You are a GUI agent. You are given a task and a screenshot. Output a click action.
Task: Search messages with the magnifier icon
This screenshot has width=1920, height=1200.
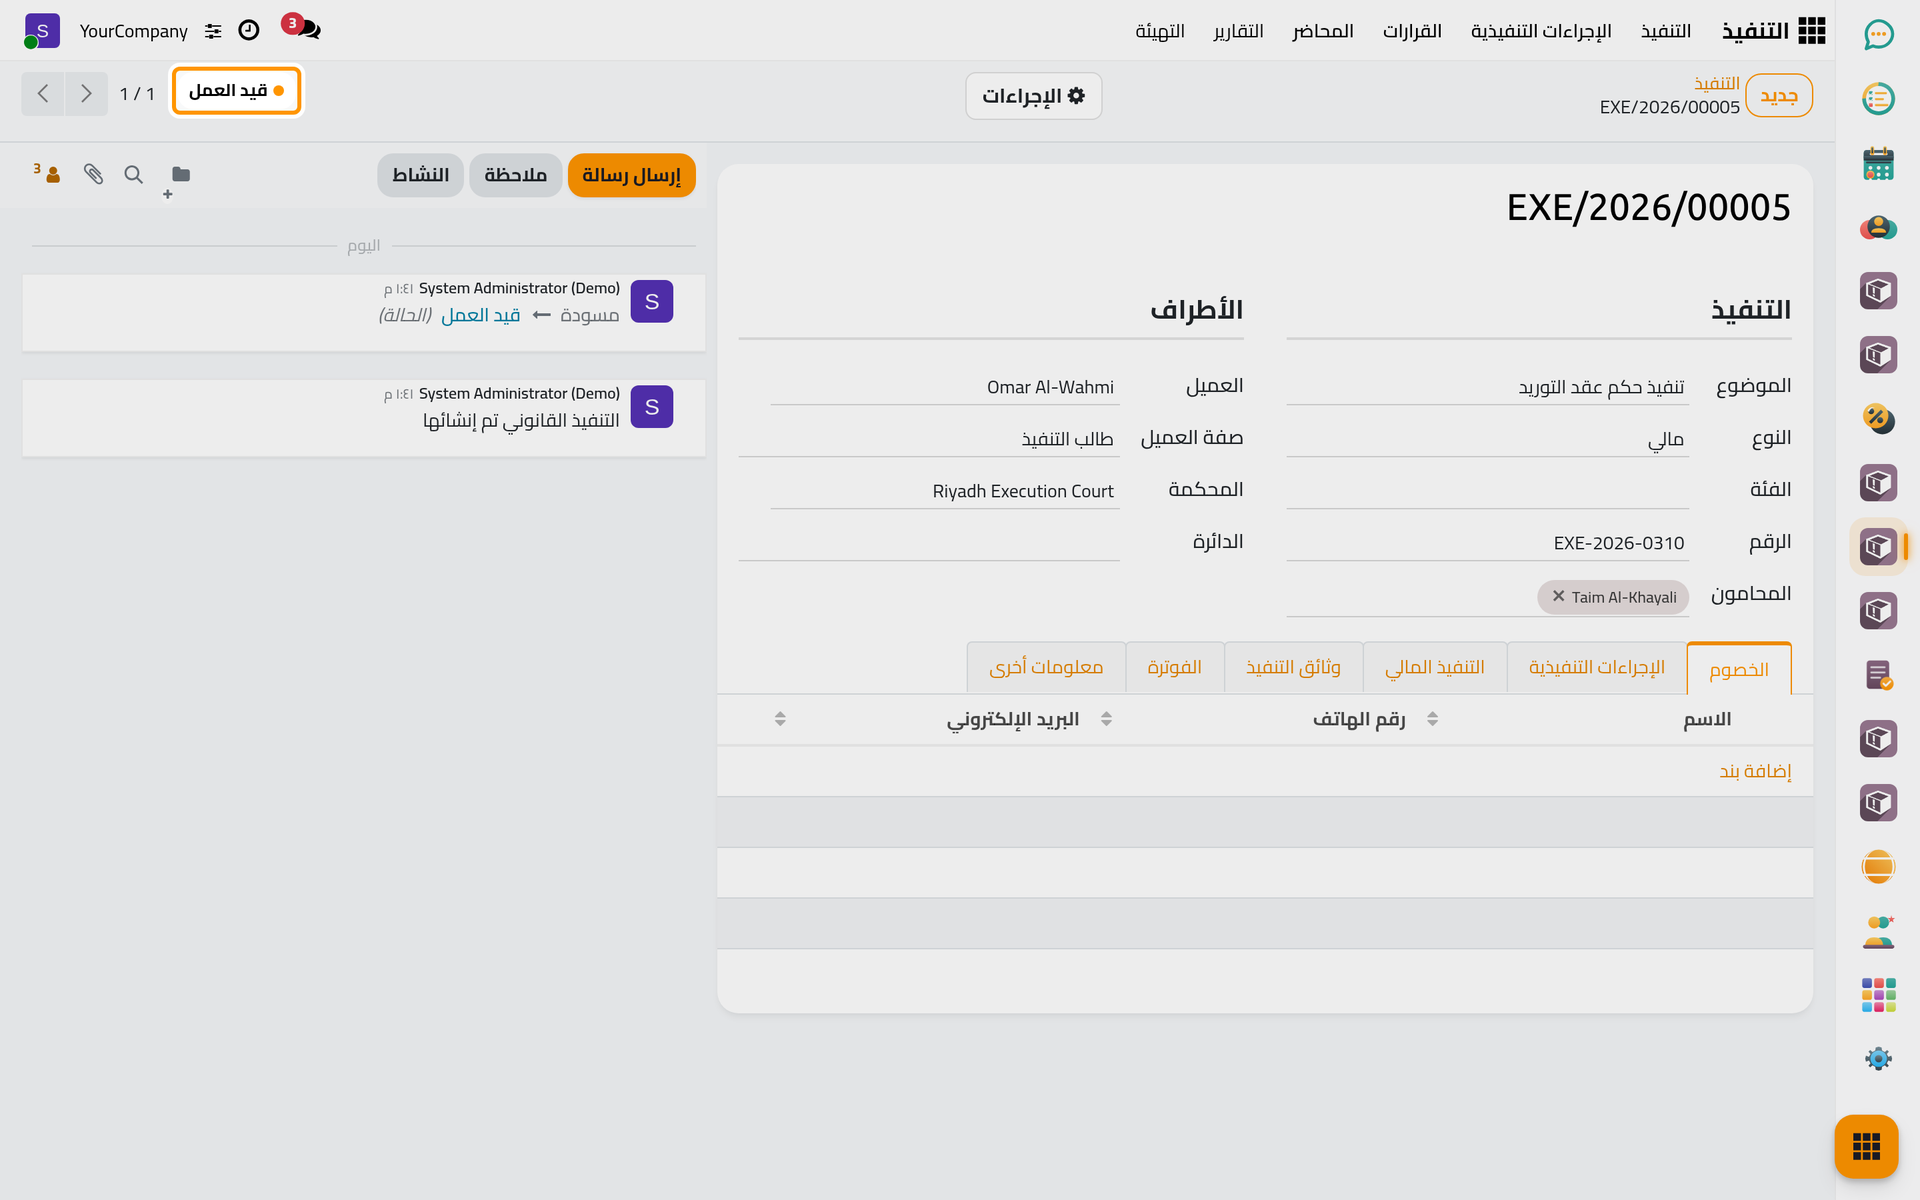(x=133, y=174)
